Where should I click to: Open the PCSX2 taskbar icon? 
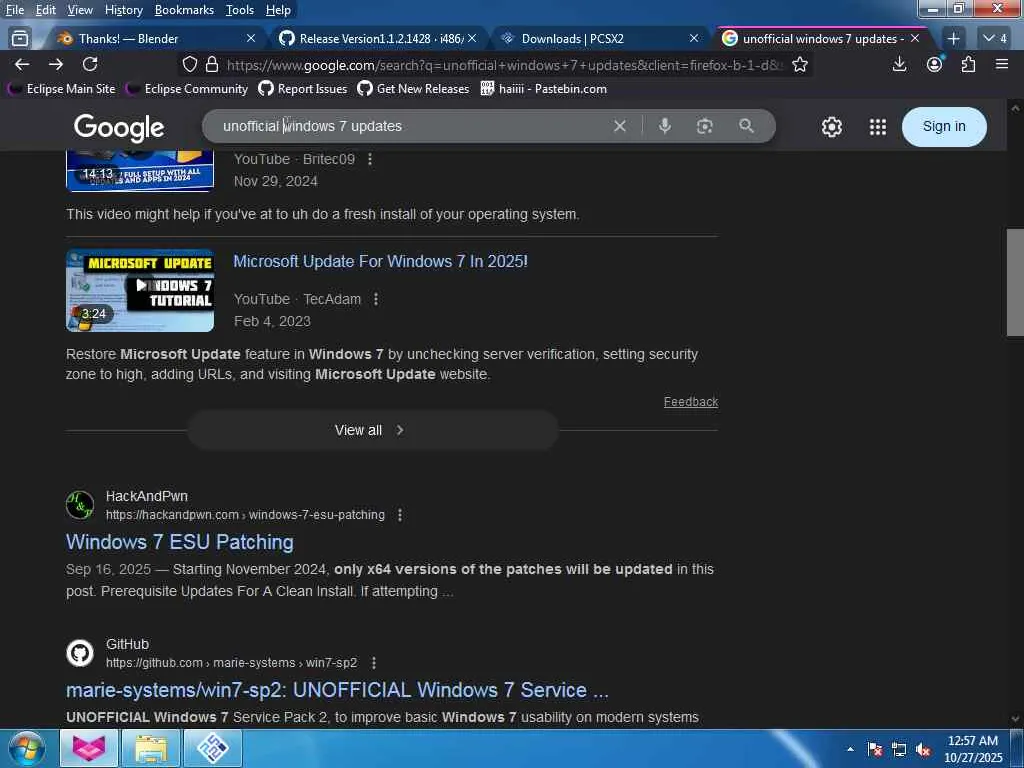[213, 748]
